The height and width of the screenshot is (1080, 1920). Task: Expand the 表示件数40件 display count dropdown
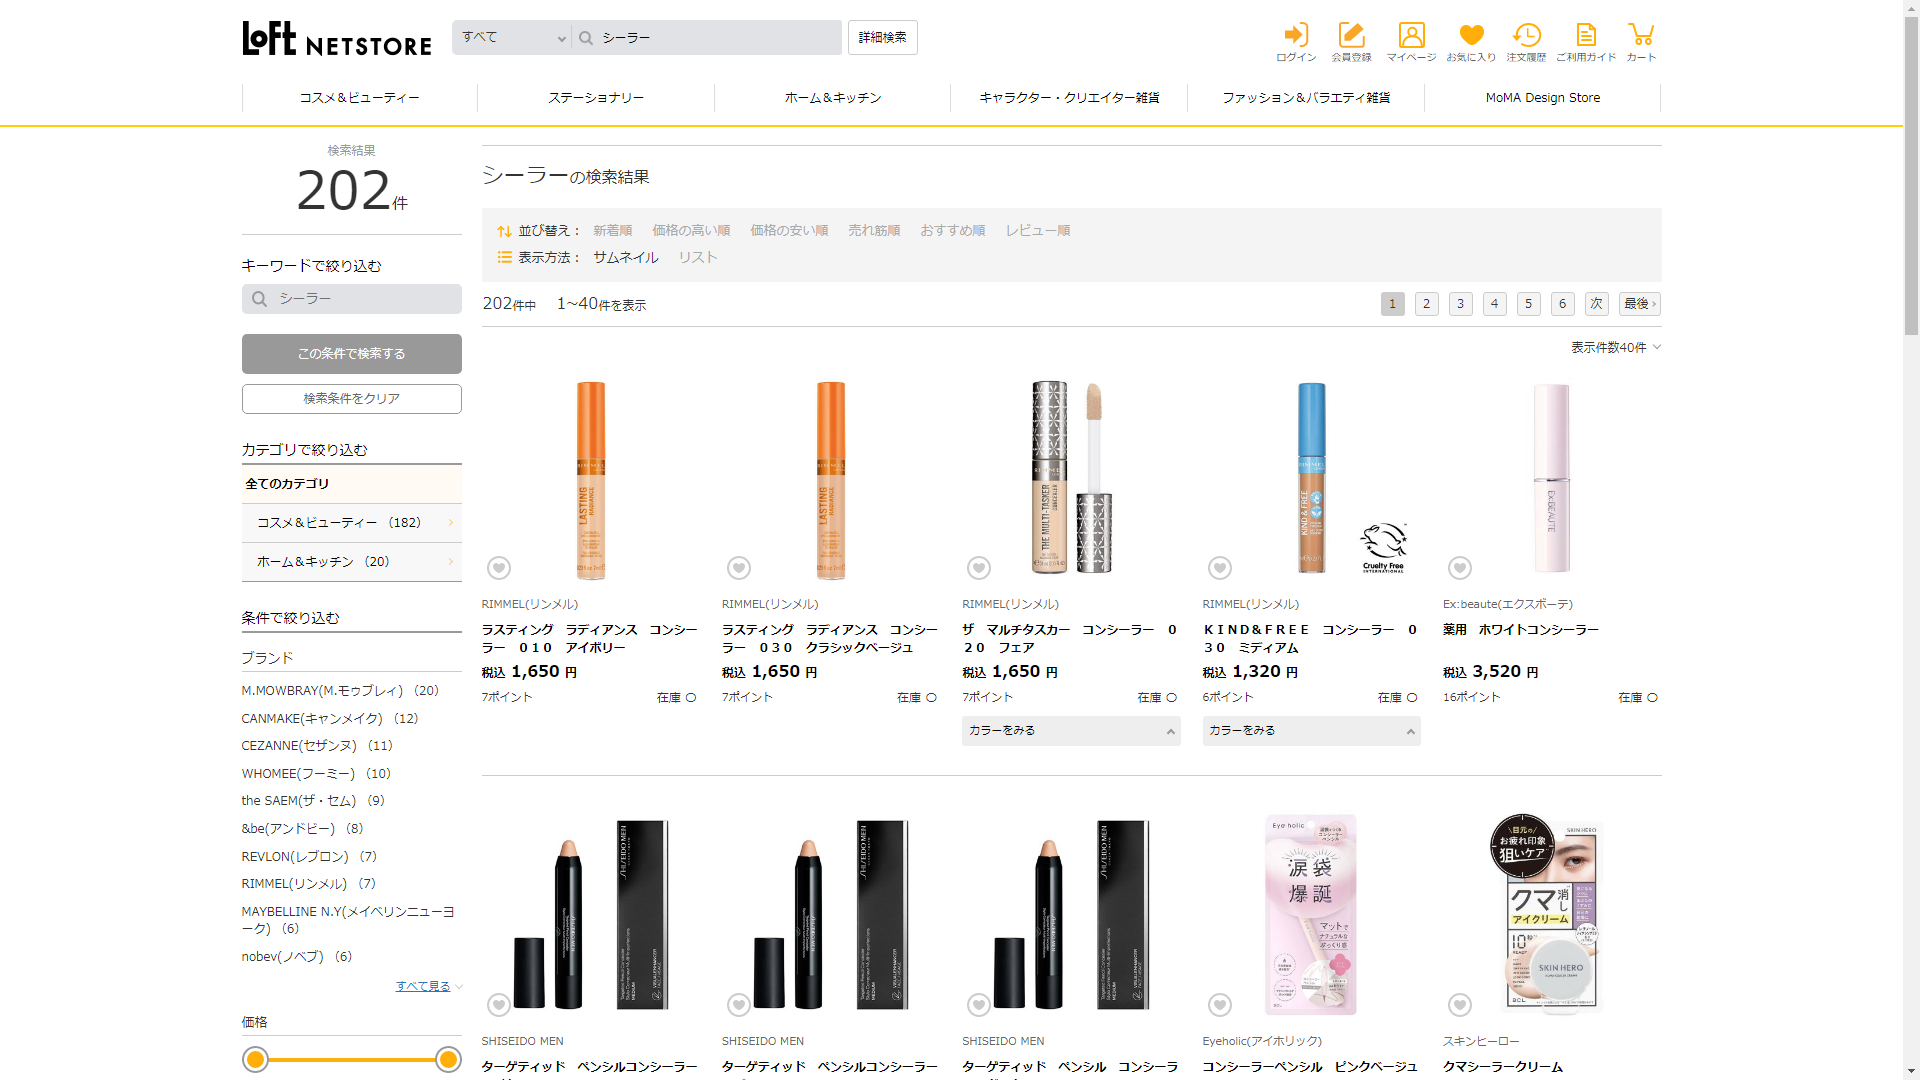1615,348
